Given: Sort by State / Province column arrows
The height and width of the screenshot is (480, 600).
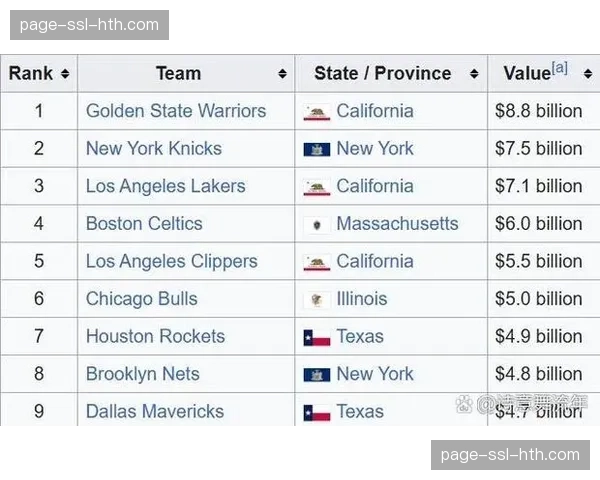Looking at the screenshot, I should click(x=473, y=74).
